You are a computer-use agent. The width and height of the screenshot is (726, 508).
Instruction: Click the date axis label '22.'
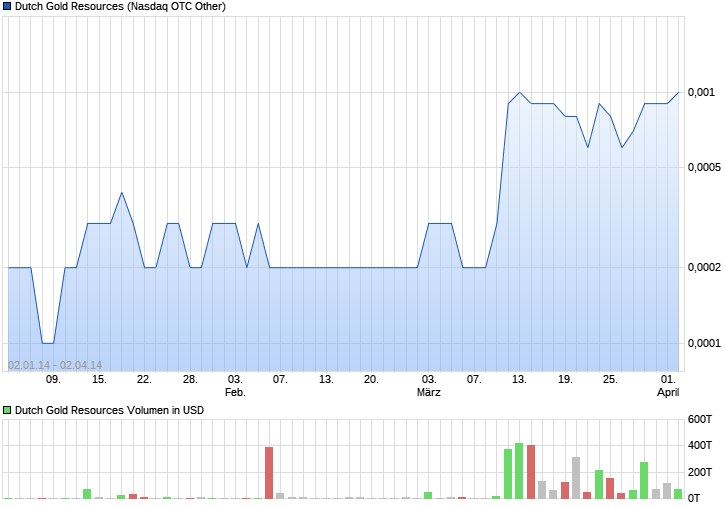(x=144, y=380)
